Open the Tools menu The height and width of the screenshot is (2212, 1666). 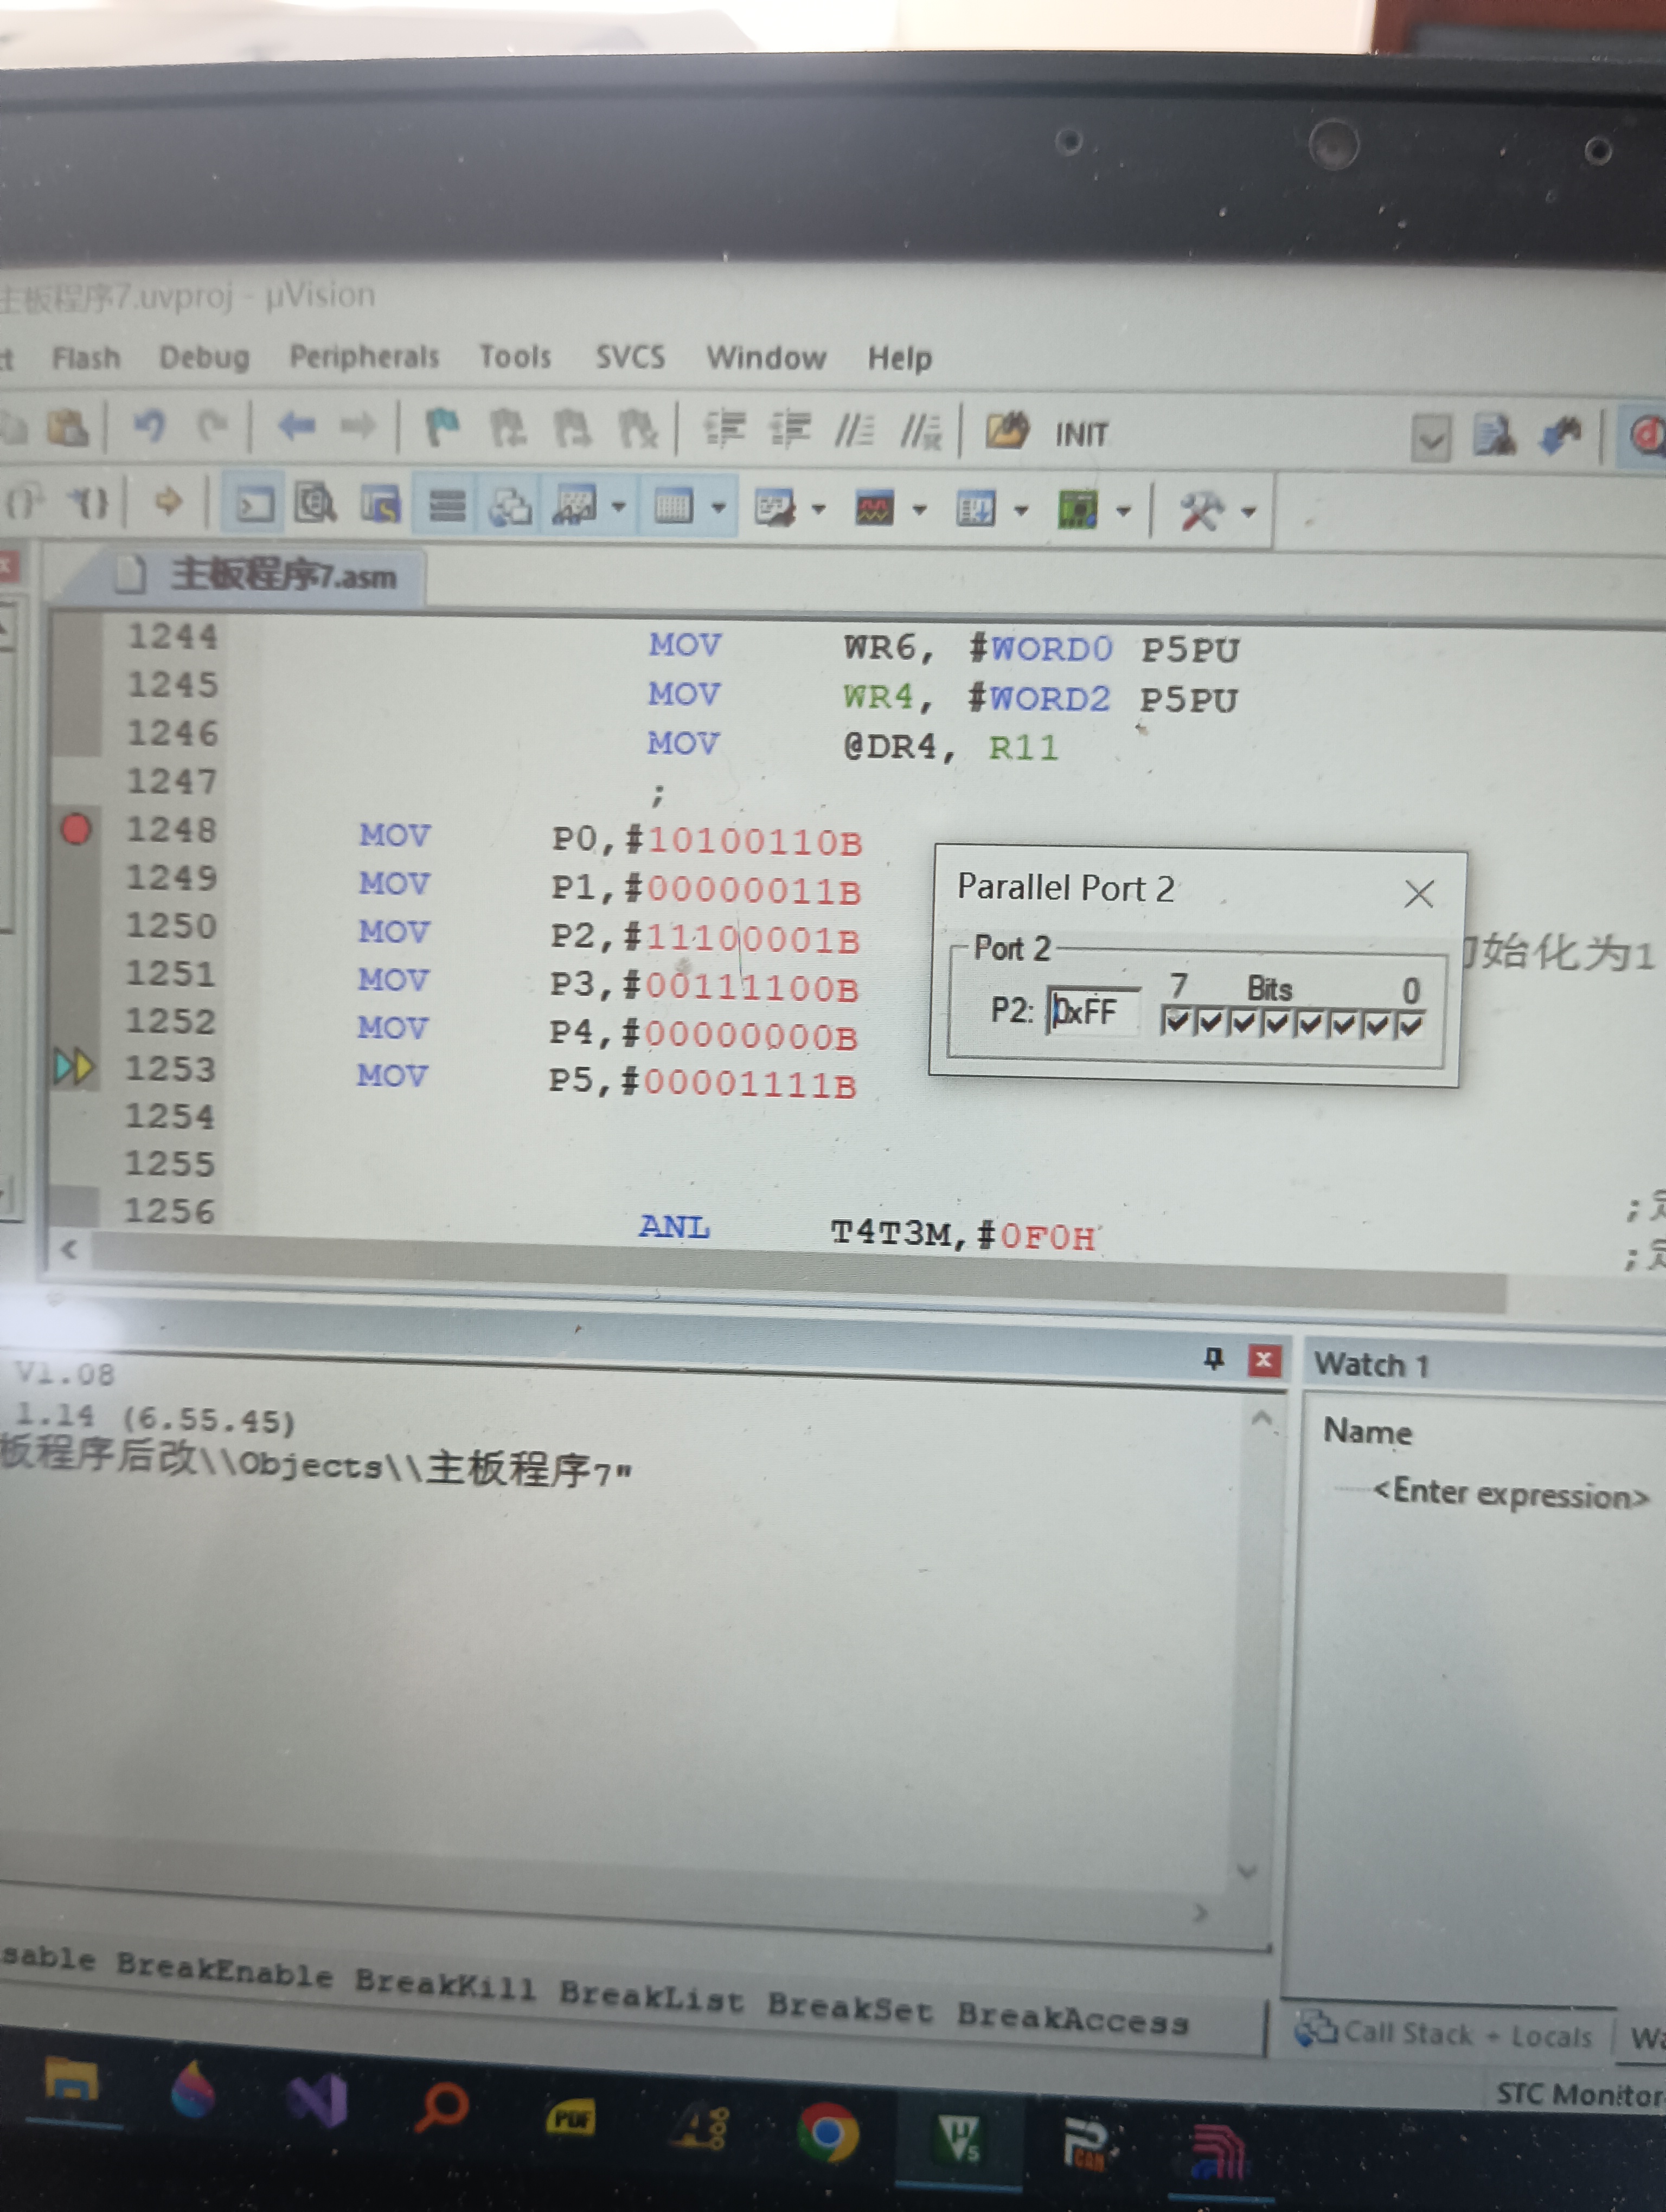pos(515,356)
